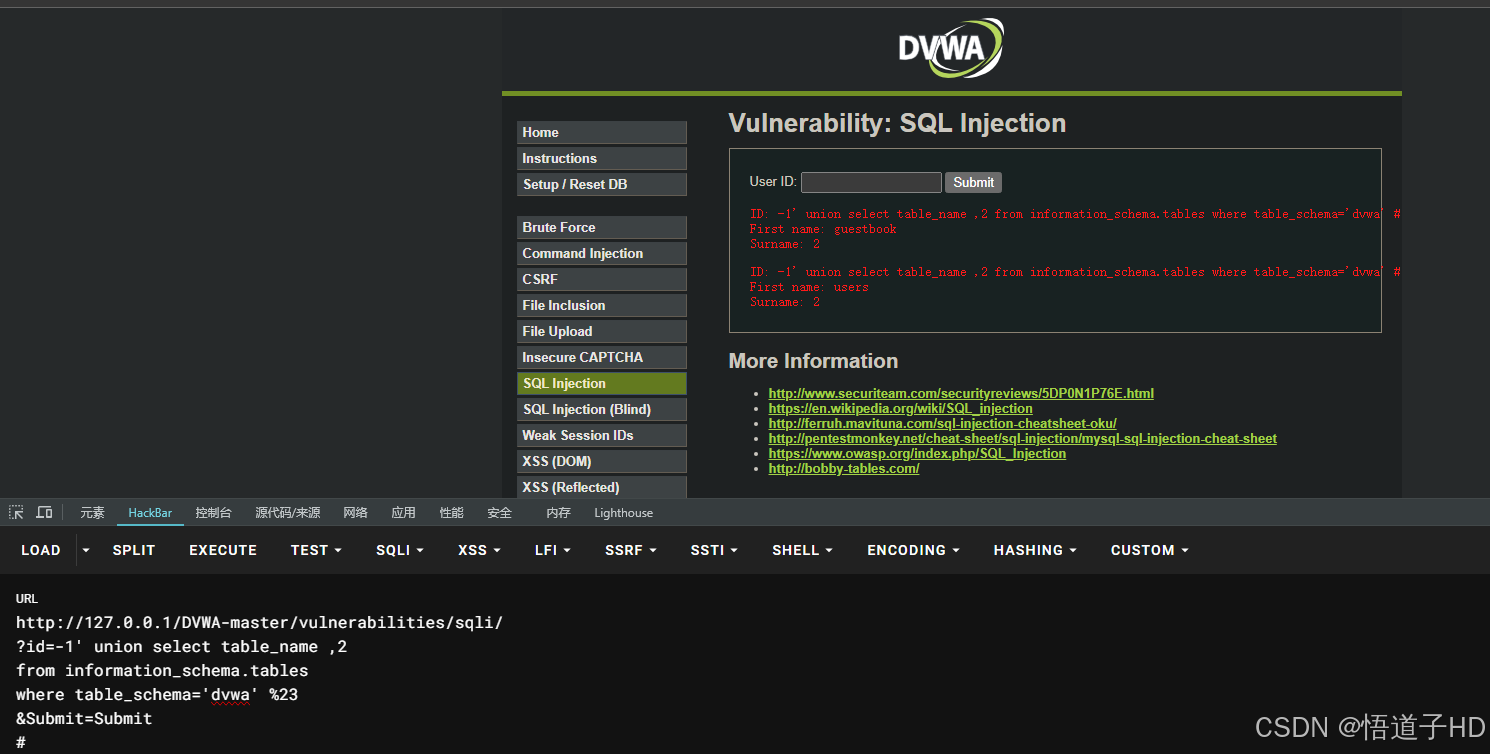Expand the SSTI dropdown
This screenshot has height=754, width=1490.
pyautogui.click(x=714, y=550)
